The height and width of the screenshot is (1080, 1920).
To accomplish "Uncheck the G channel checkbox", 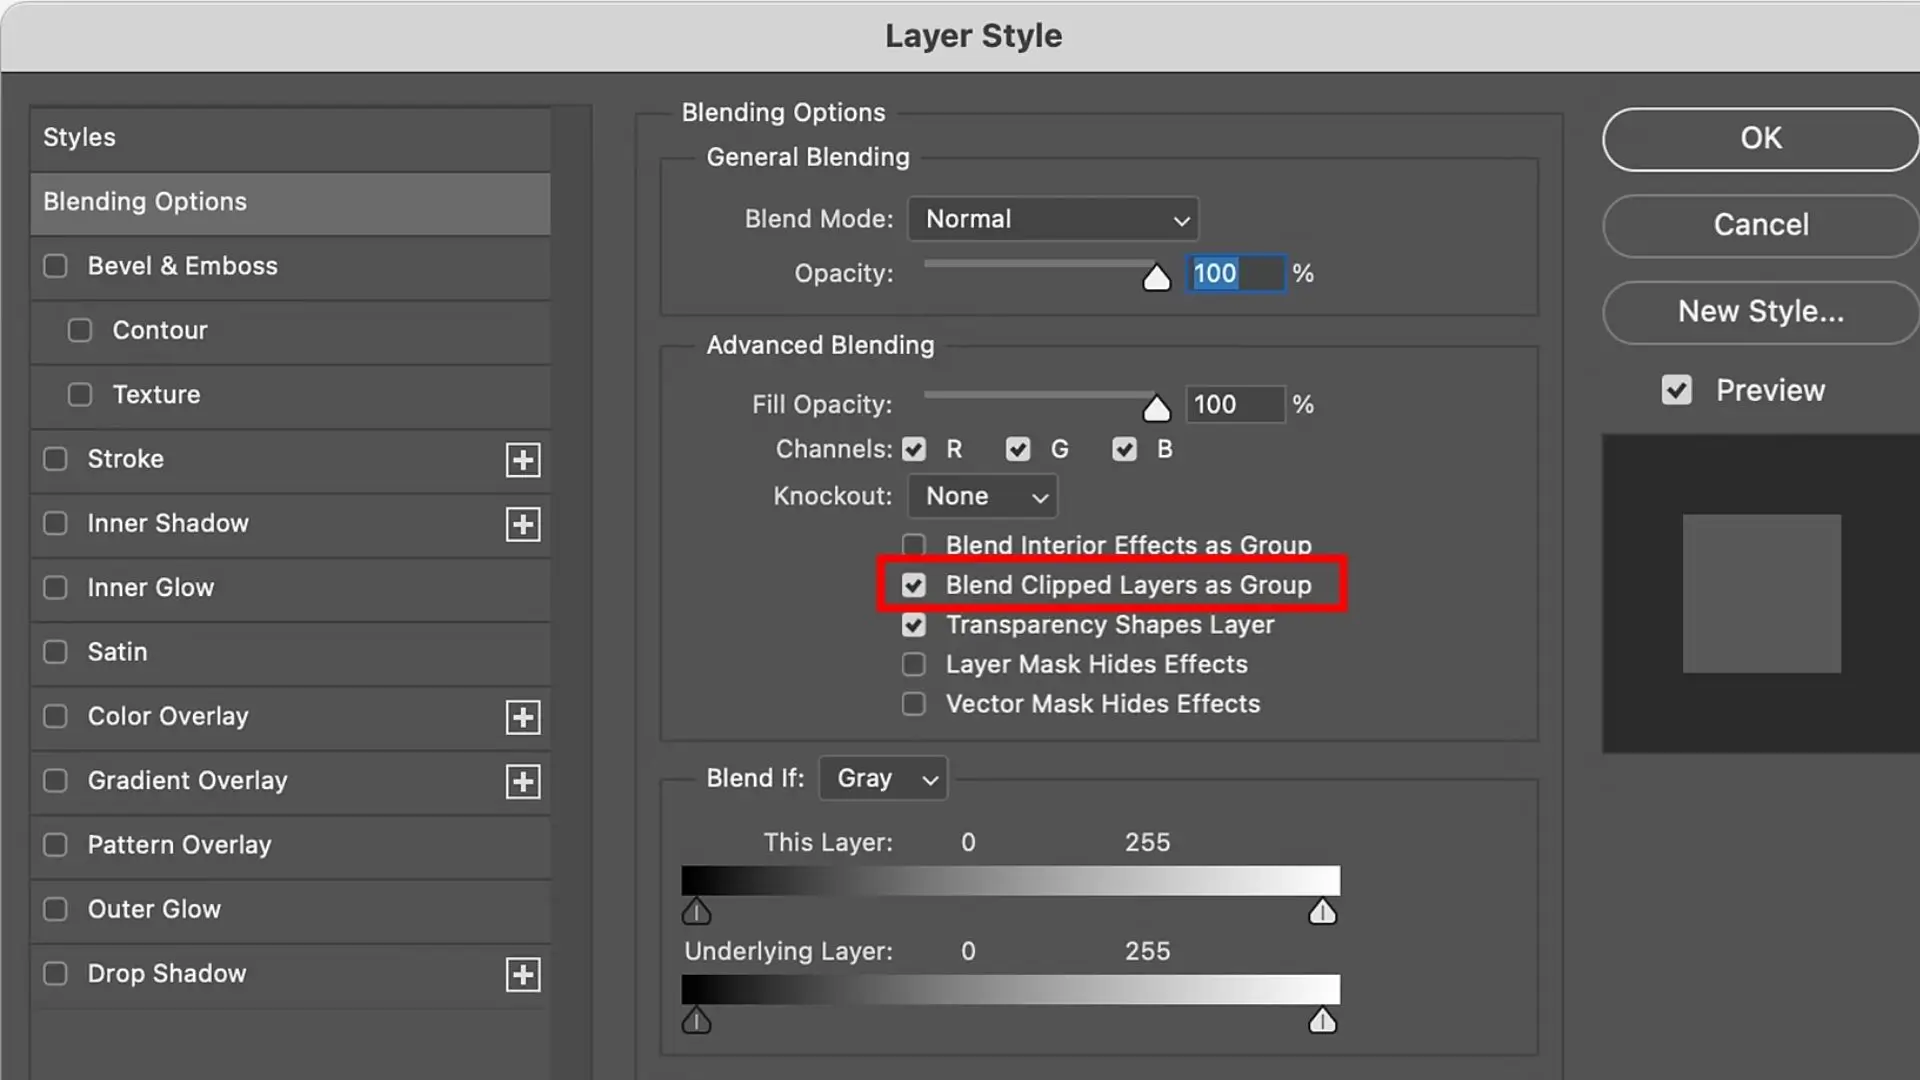I will 1018,449.
